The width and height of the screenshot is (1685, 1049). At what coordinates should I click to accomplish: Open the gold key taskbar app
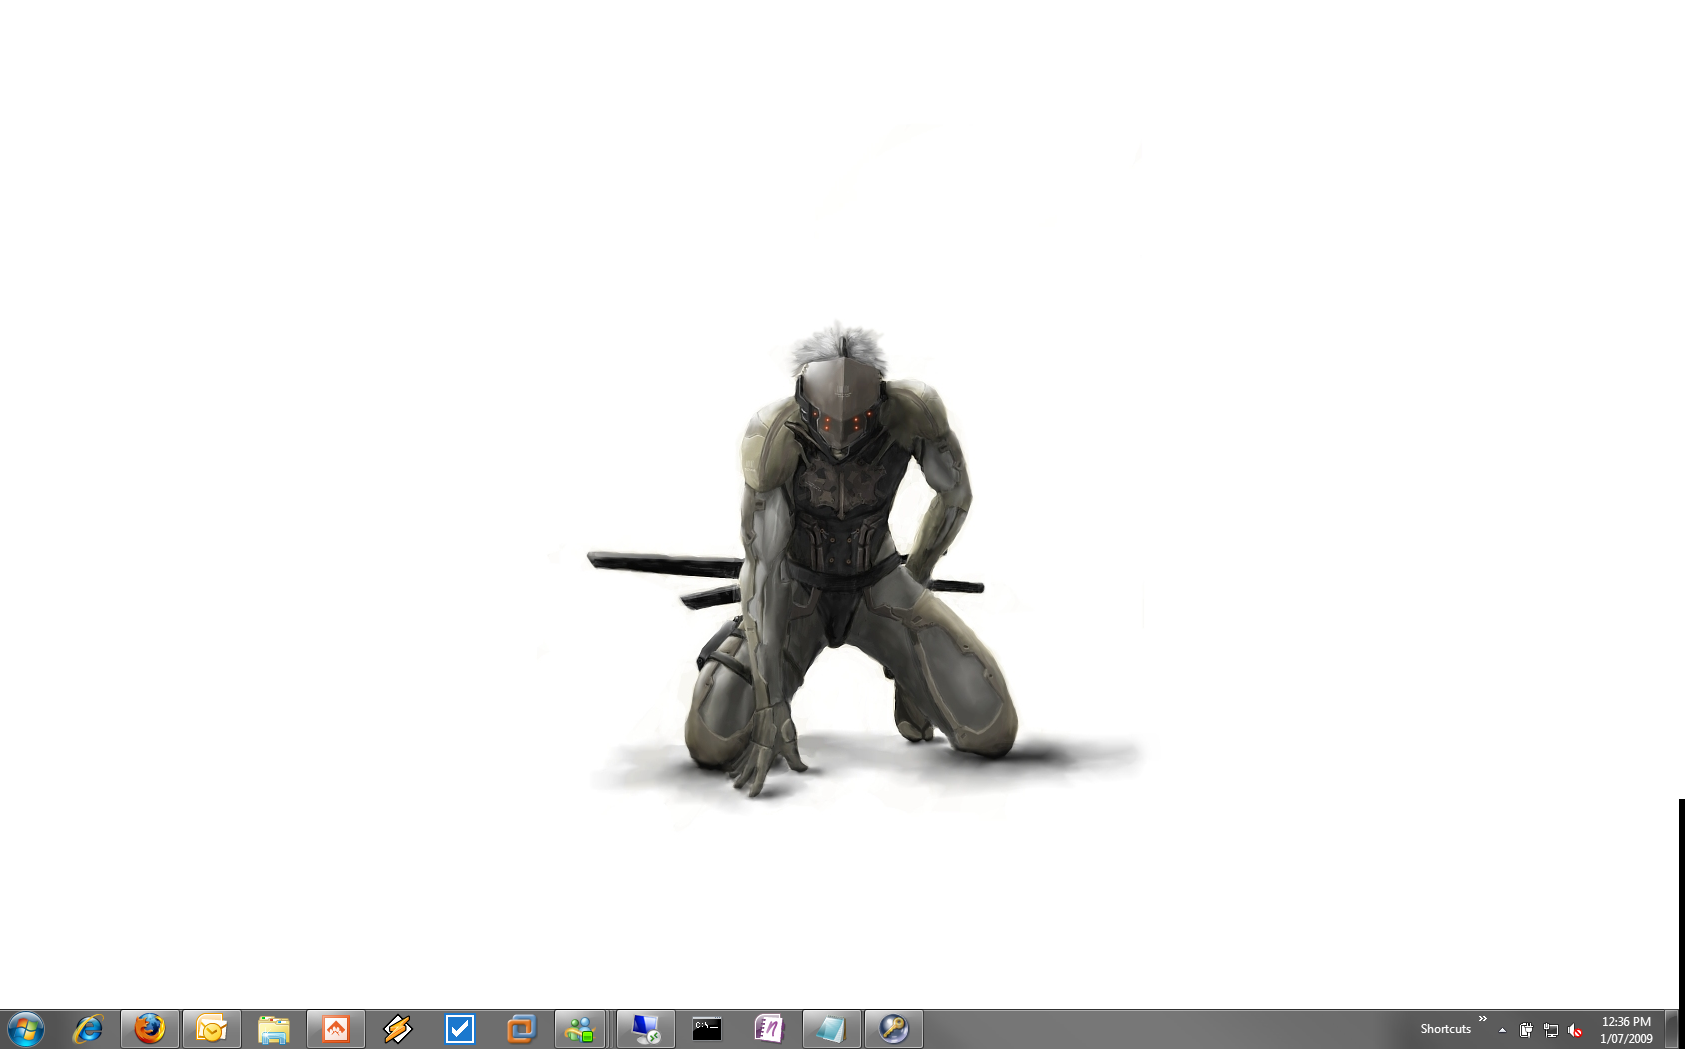(x=894, y=1029)
